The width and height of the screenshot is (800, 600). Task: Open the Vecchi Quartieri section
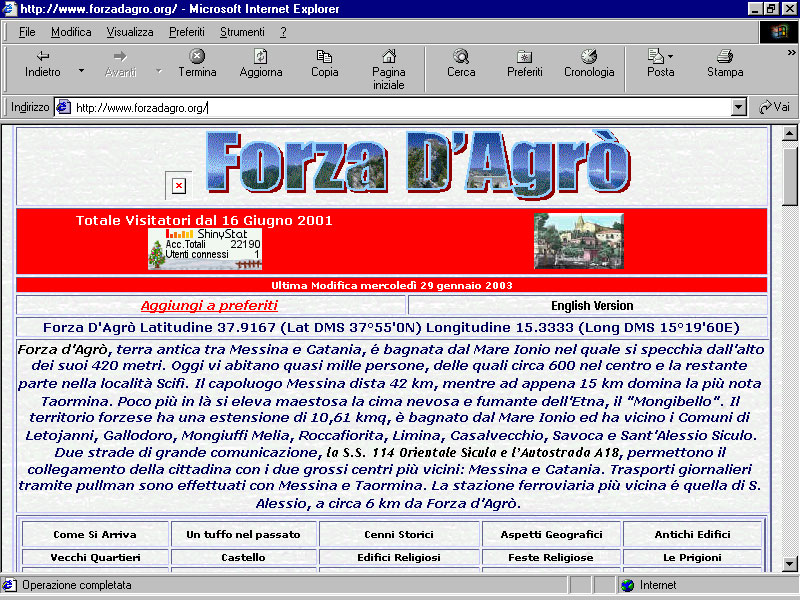(95, 557)
